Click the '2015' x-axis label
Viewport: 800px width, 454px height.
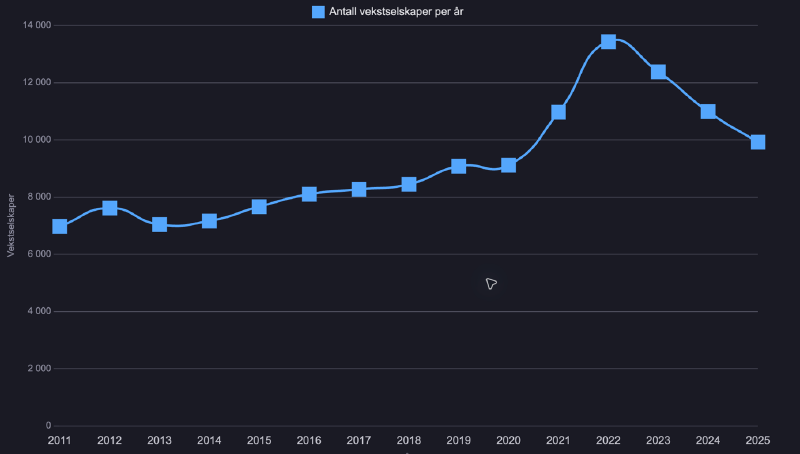259,440
